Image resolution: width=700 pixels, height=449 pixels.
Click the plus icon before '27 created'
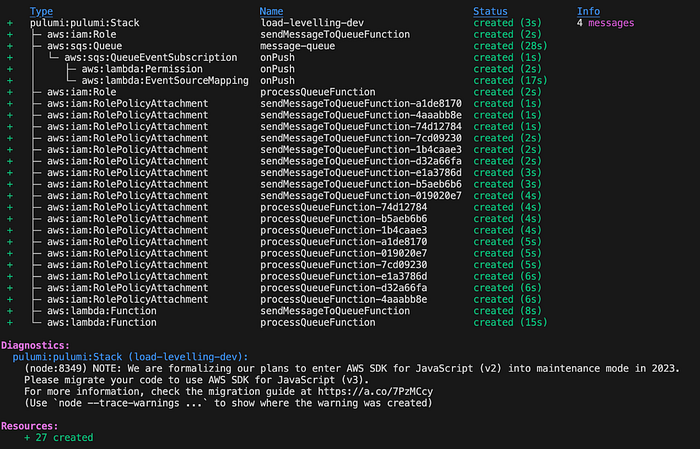[x=27, y=438]
